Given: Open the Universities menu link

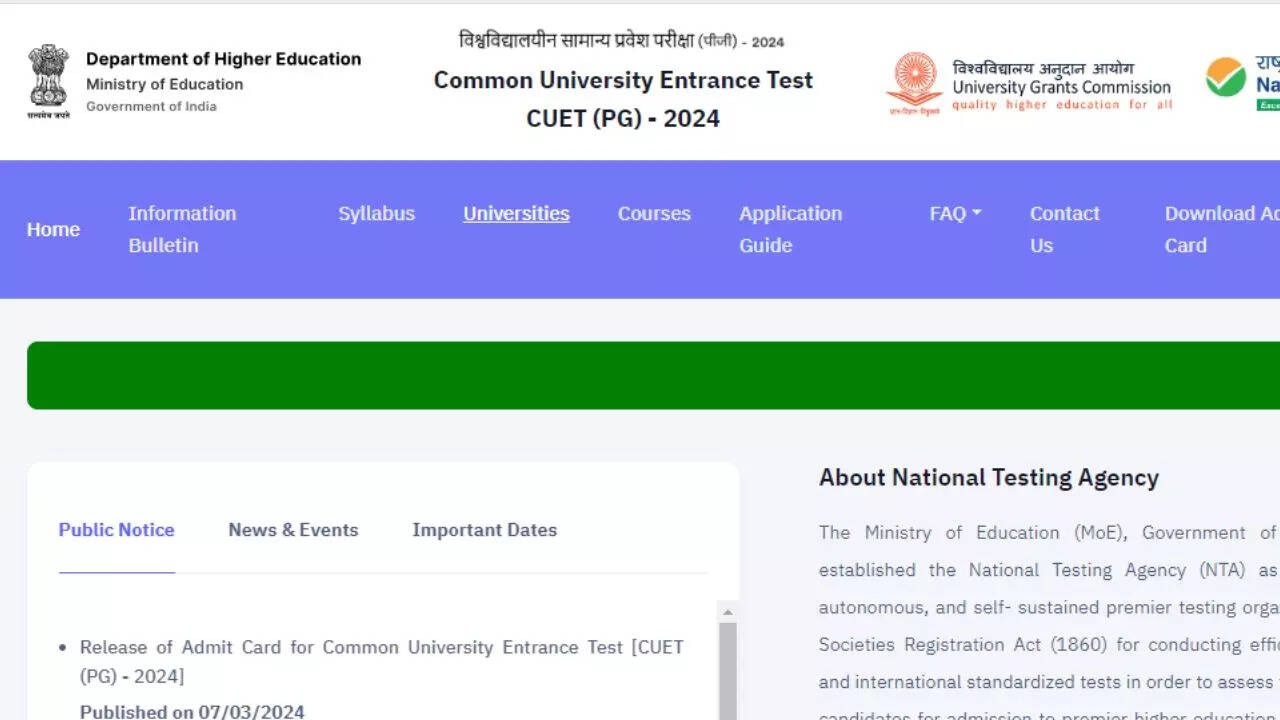Looking at the screenshot, I should pyautogui.click(x=516, y=213).
